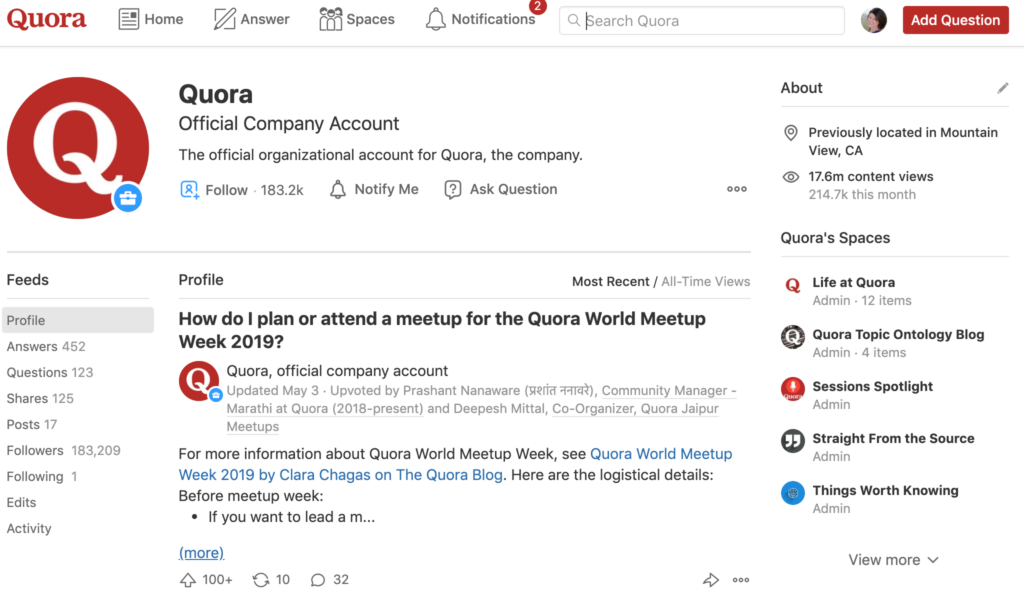Click Things Worth Knowing globe icon
The width and height of the screenshot is (1024, 594).
[x=793, y=493]
